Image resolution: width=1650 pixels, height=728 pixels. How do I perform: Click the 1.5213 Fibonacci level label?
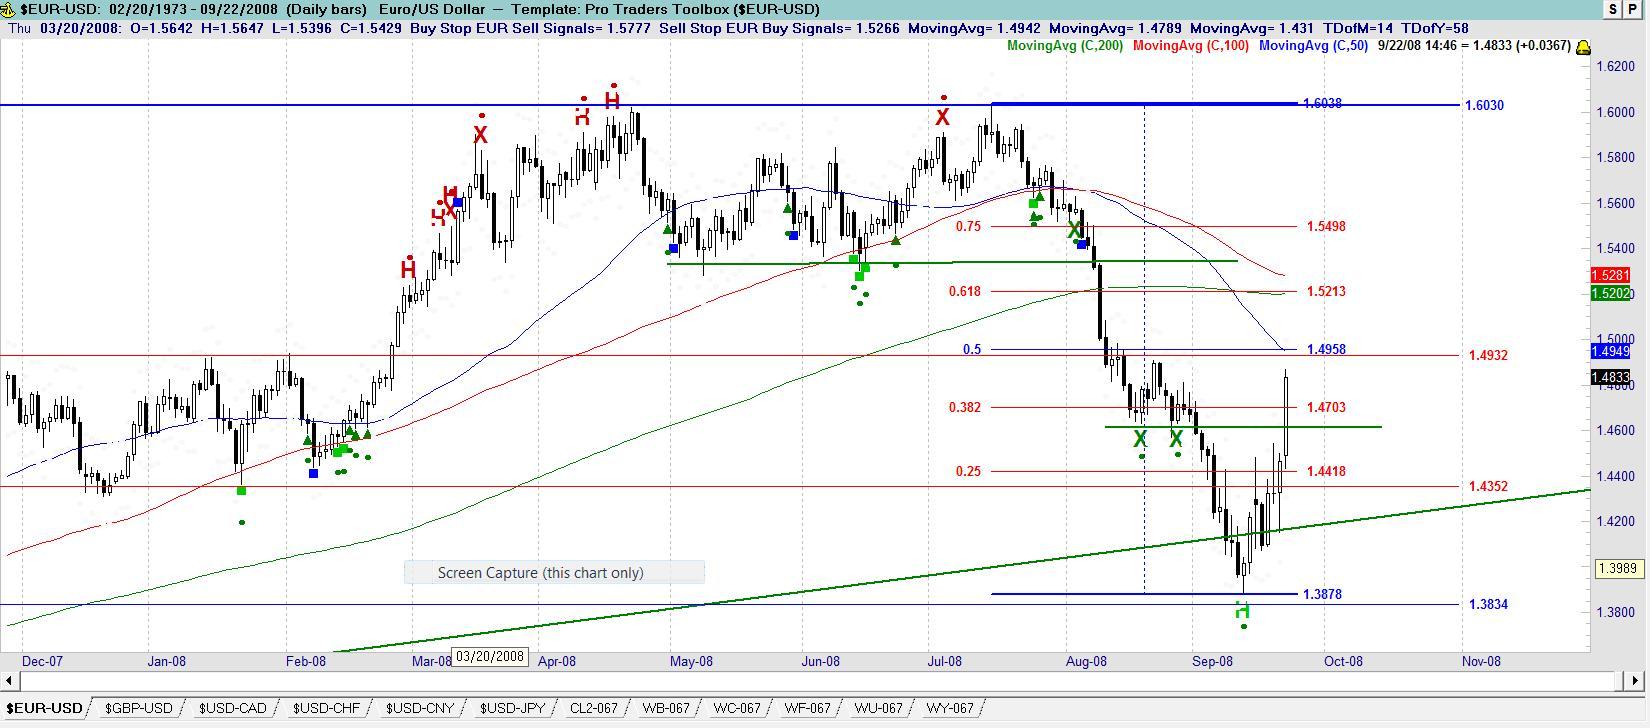pos(1326,291)
